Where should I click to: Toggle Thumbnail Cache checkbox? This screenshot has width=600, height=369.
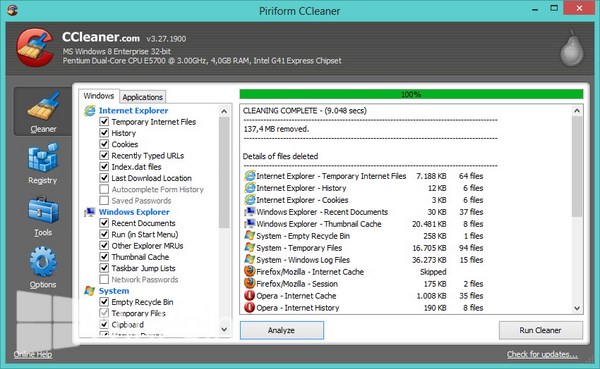(104, 257)
